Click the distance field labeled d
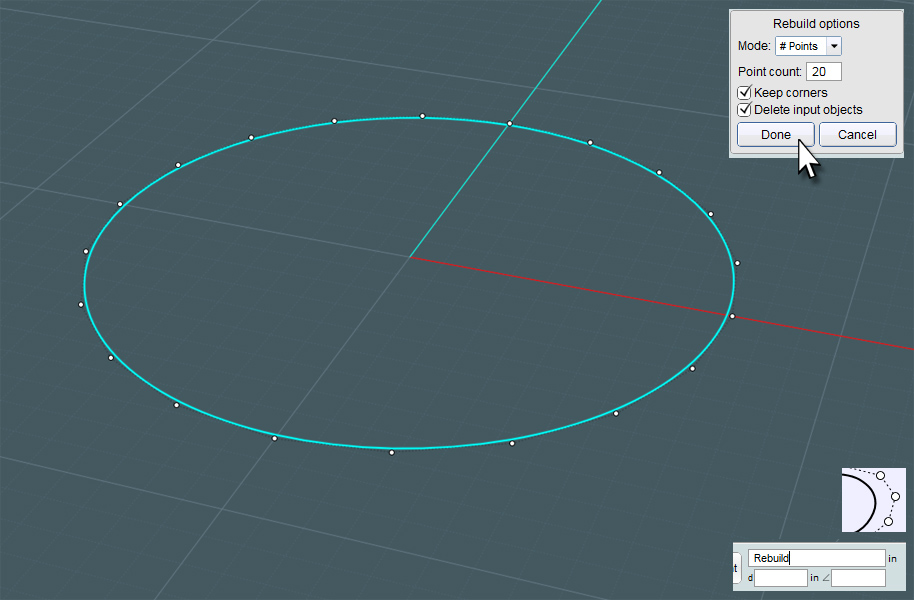Image resolution: width=914 pixels, height=600 pixels. coord(781,578)
